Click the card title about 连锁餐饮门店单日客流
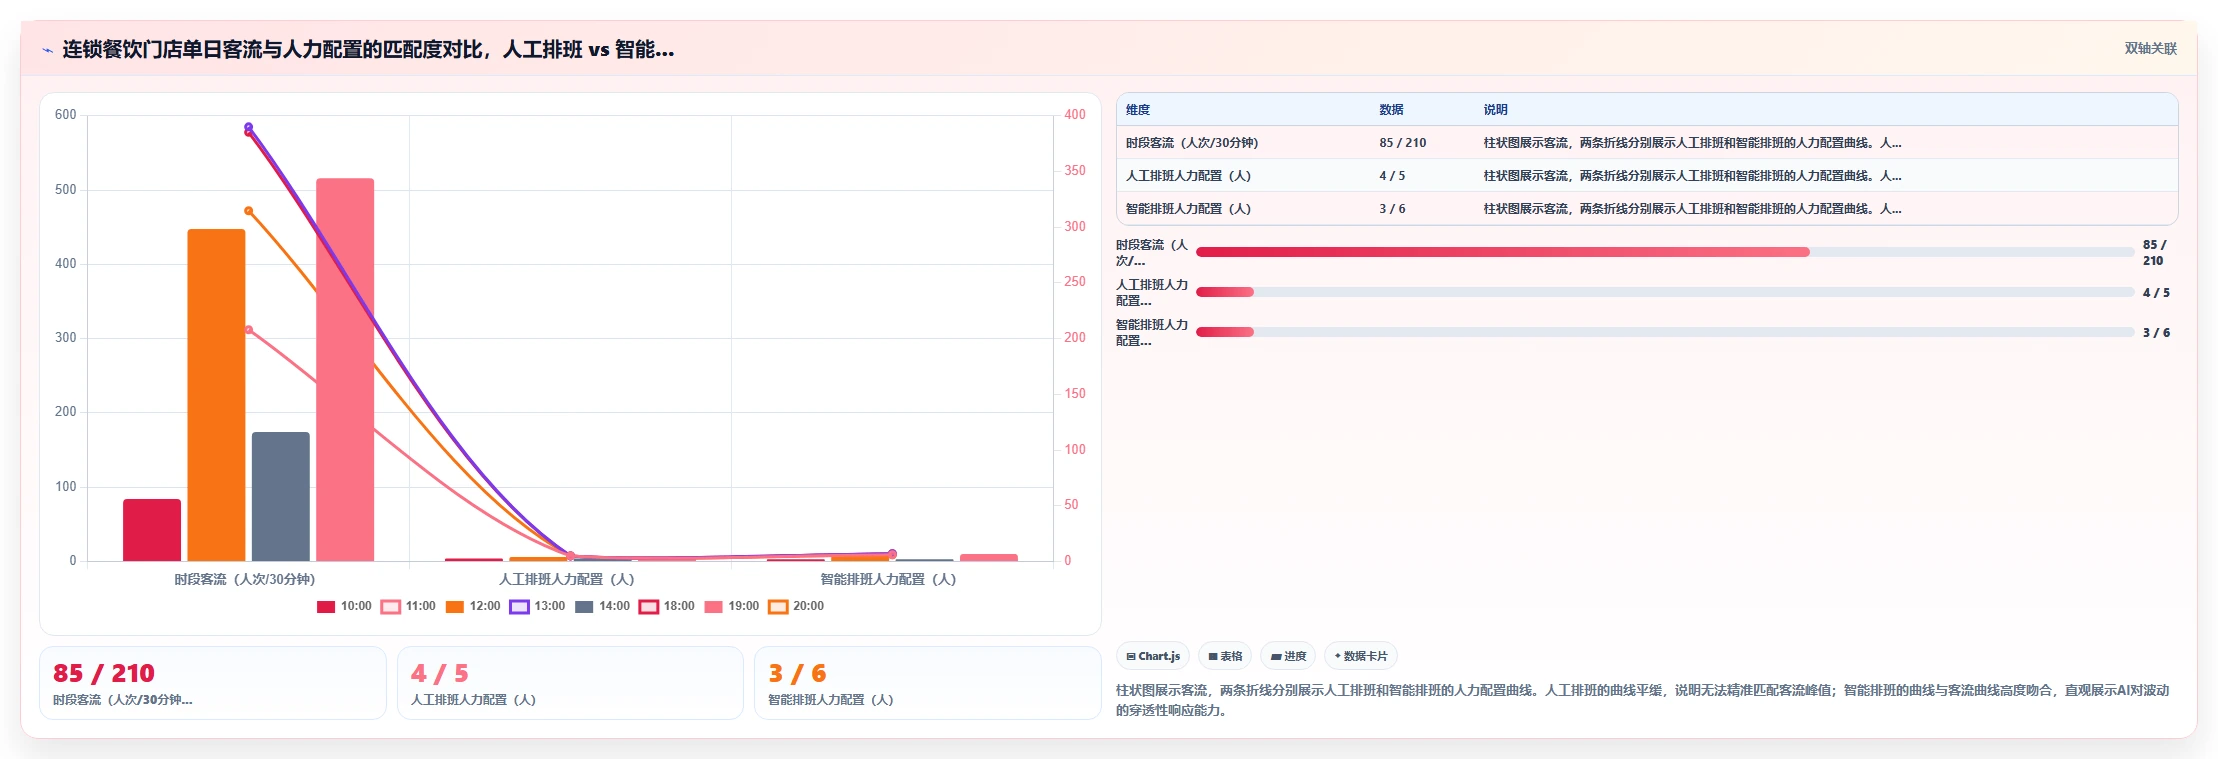This screenshot has height=759, width=2218. coord(368,49)
